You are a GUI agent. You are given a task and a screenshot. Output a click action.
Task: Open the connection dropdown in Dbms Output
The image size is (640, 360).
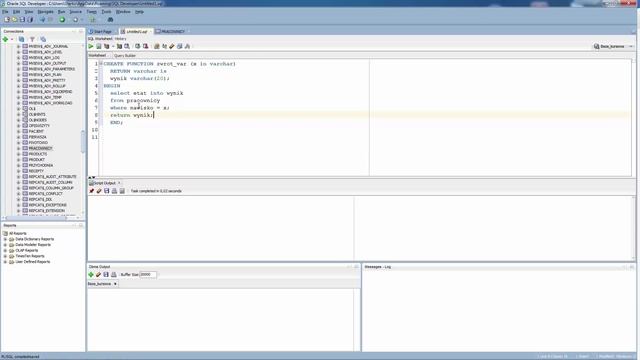tap(115, 284)
